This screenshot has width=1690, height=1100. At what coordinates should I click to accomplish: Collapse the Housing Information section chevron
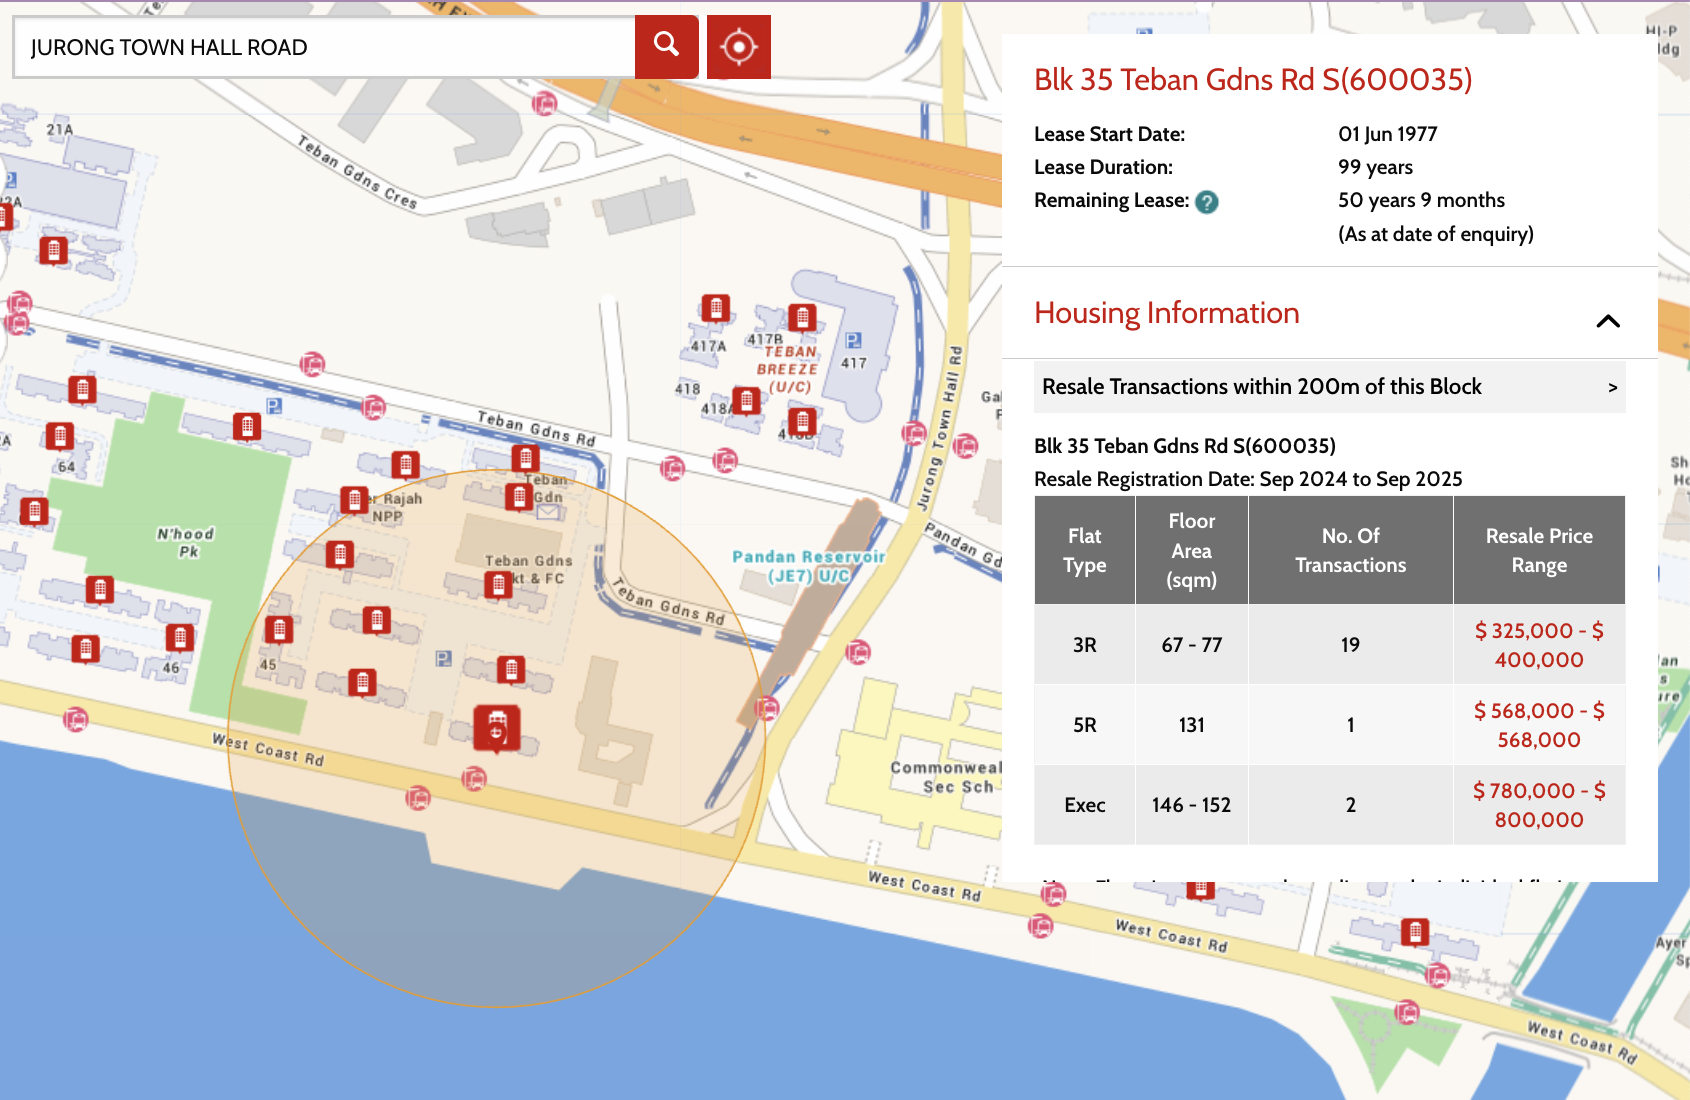pos(1608,321)
